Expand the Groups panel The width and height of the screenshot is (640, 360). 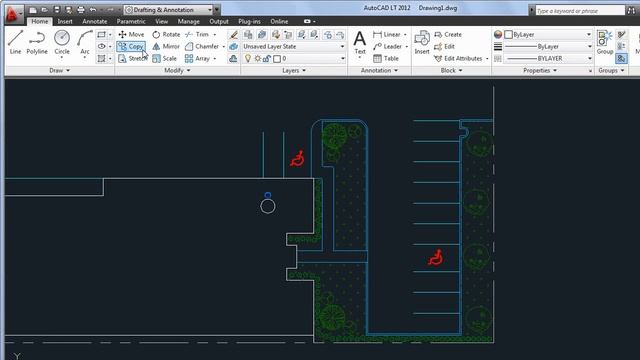click(611, 71)
